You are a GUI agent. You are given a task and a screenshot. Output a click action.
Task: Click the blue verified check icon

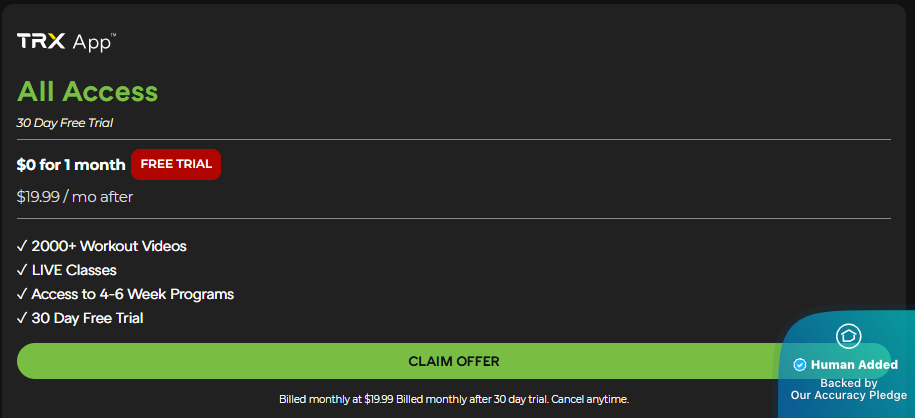coord(800,365)
